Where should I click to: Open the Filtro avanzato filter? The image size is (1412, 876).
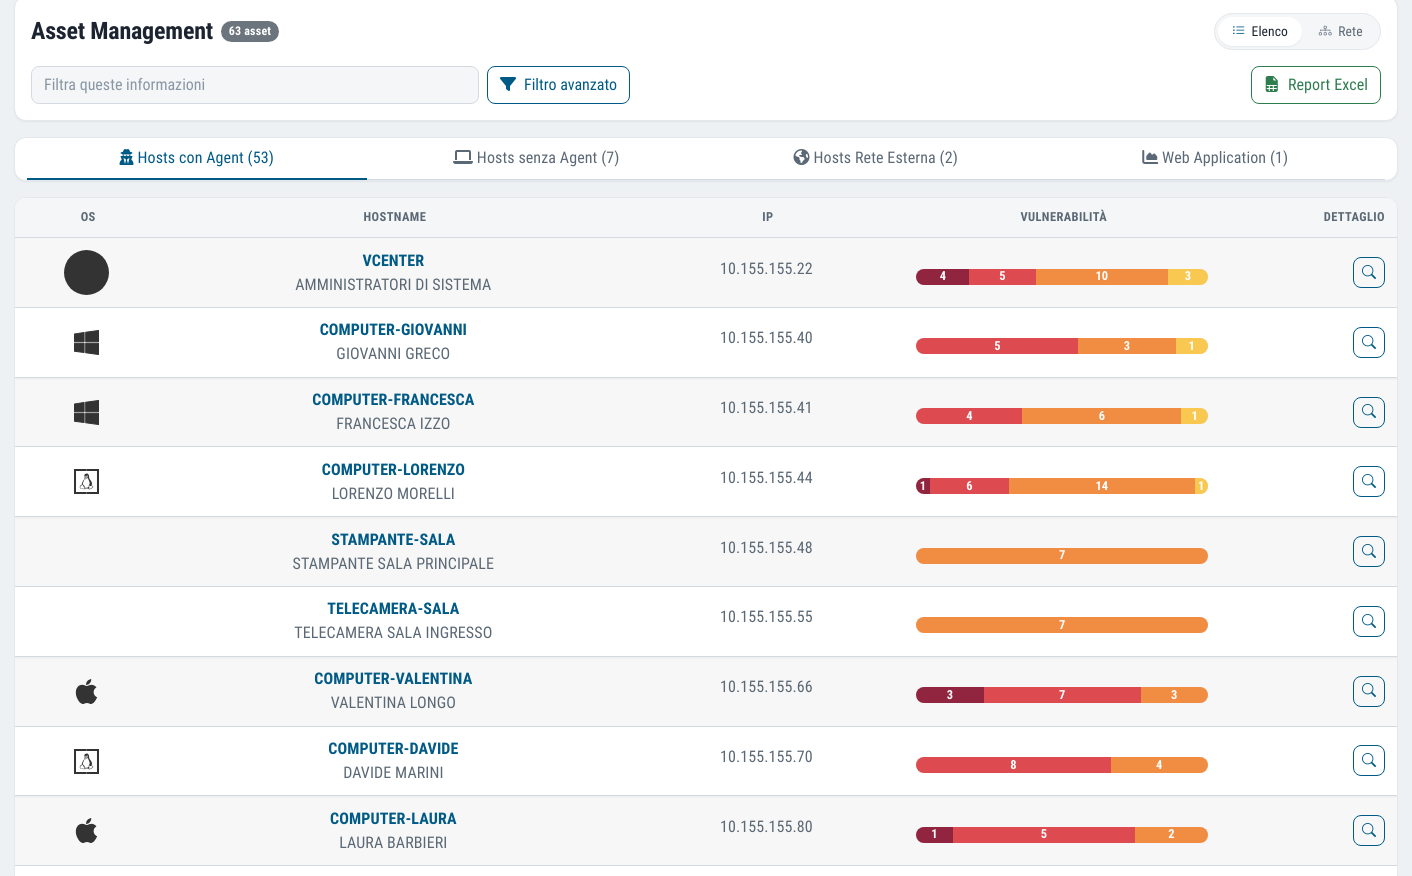coord(558,85)
